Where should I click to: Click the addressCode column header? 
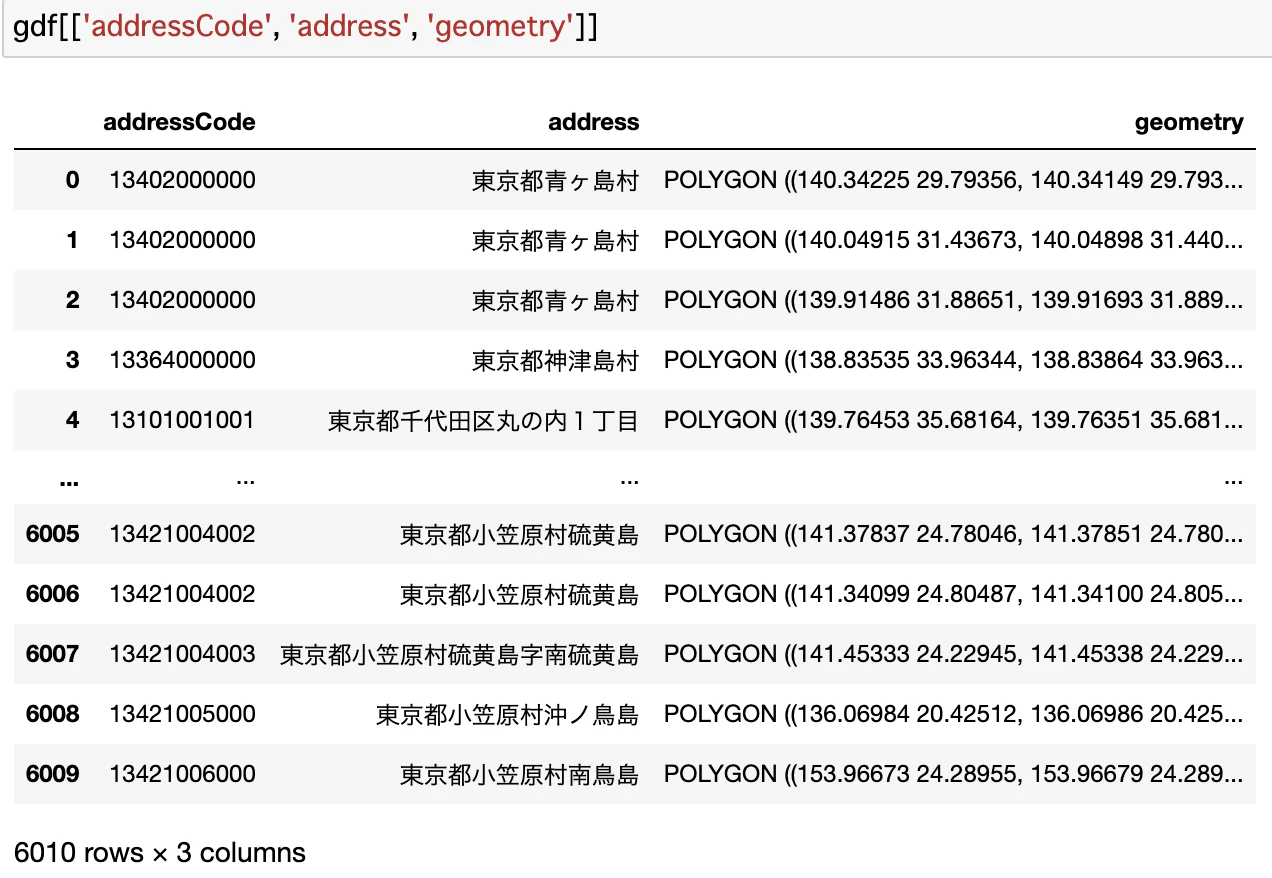(180, 122)
